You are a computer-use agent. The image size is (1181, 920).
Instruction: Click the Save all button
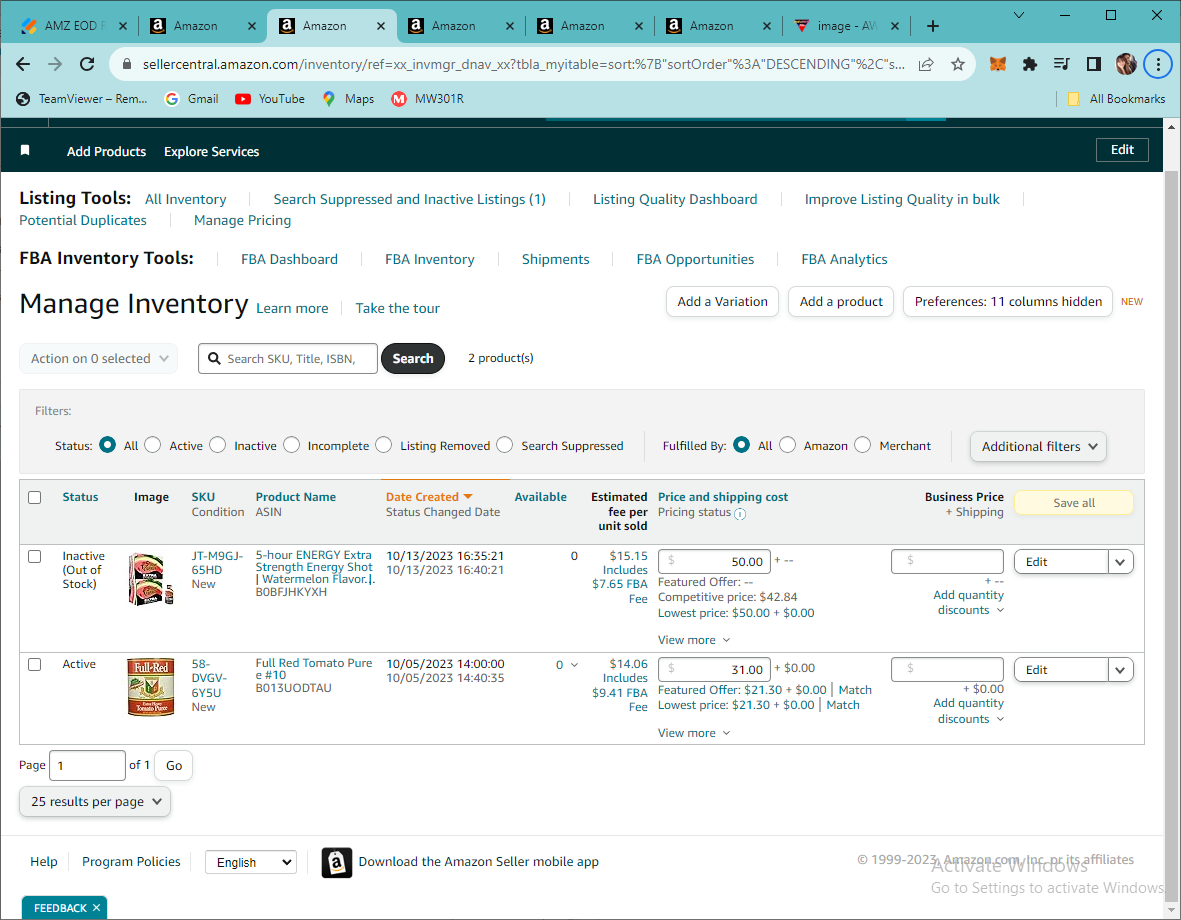tap(1073, 503)
